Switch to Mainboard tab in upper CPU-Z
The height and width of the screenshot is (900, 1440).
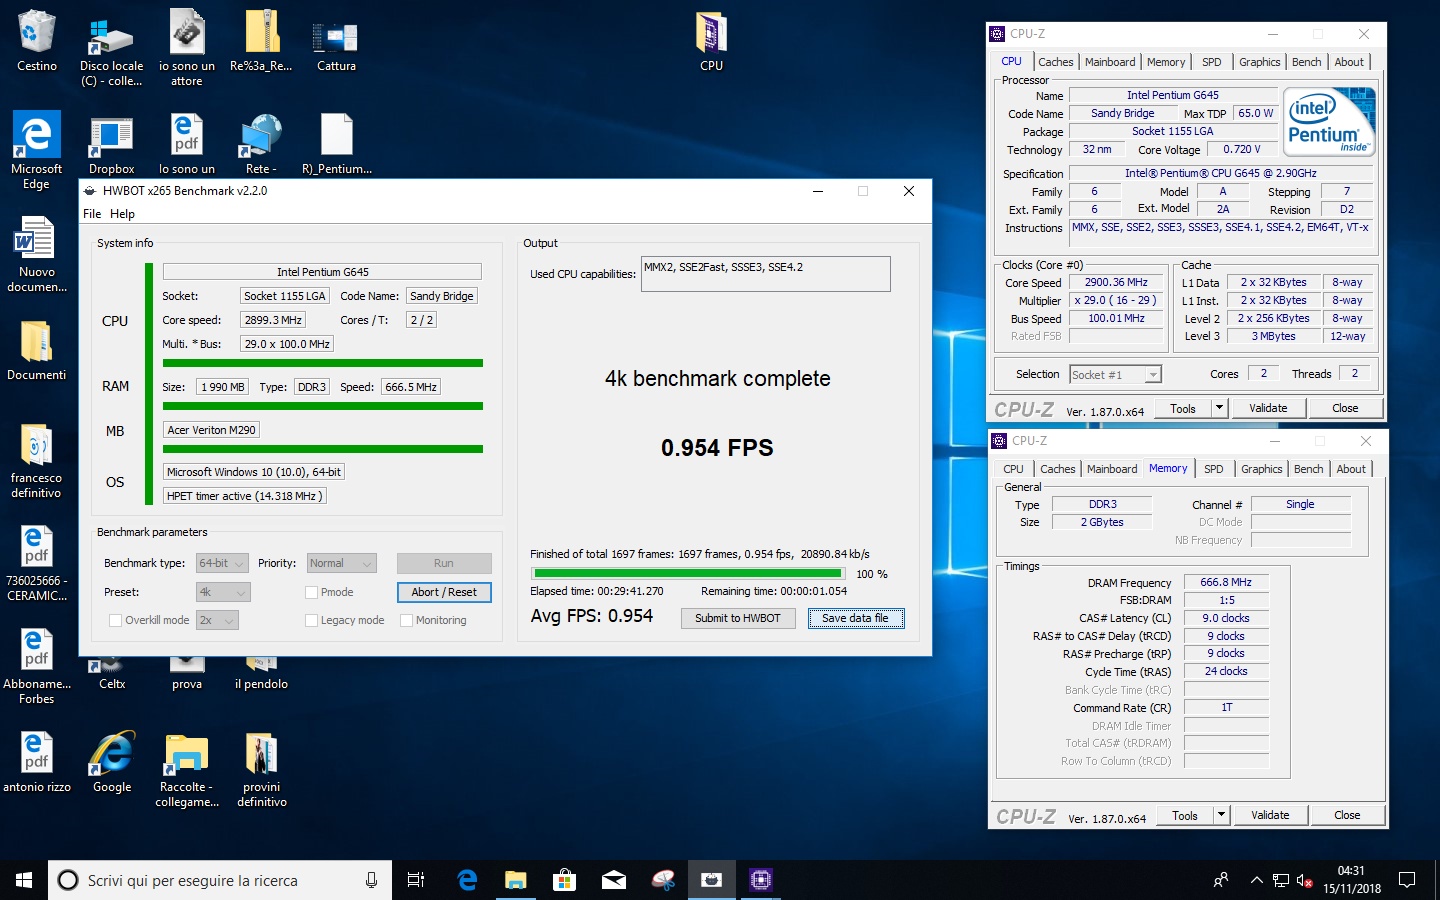tap(1110, 62)
